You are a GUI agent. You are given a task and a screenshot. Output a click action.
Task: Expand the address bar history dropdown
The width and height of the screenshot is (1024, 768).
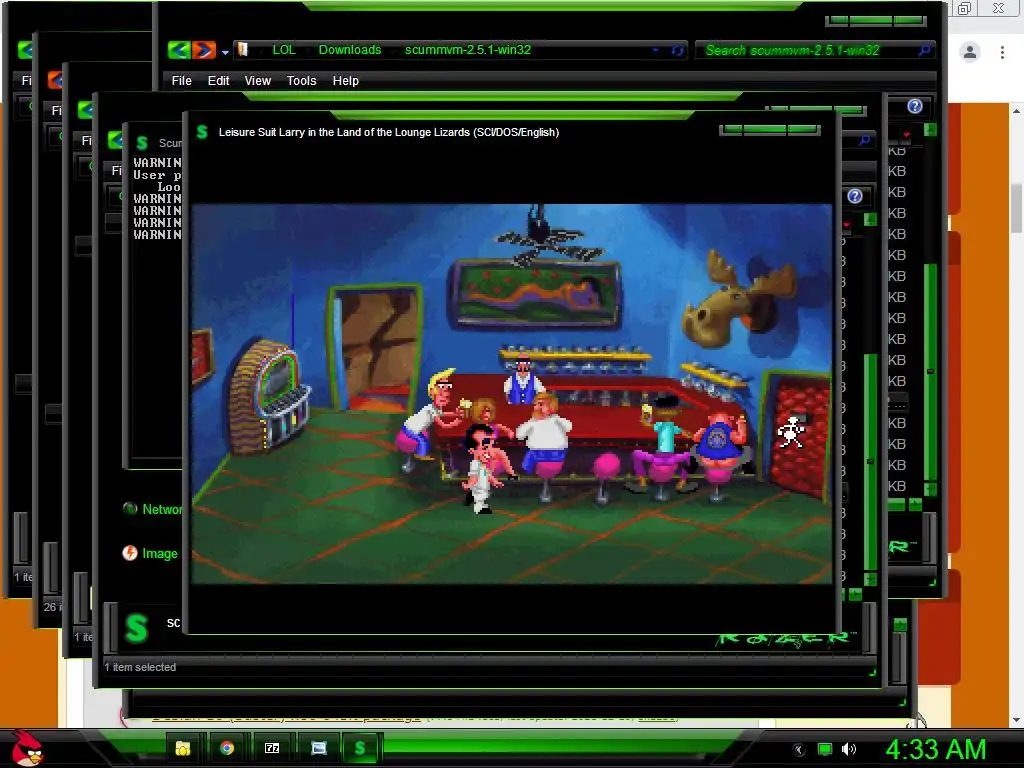pos(656,50)
